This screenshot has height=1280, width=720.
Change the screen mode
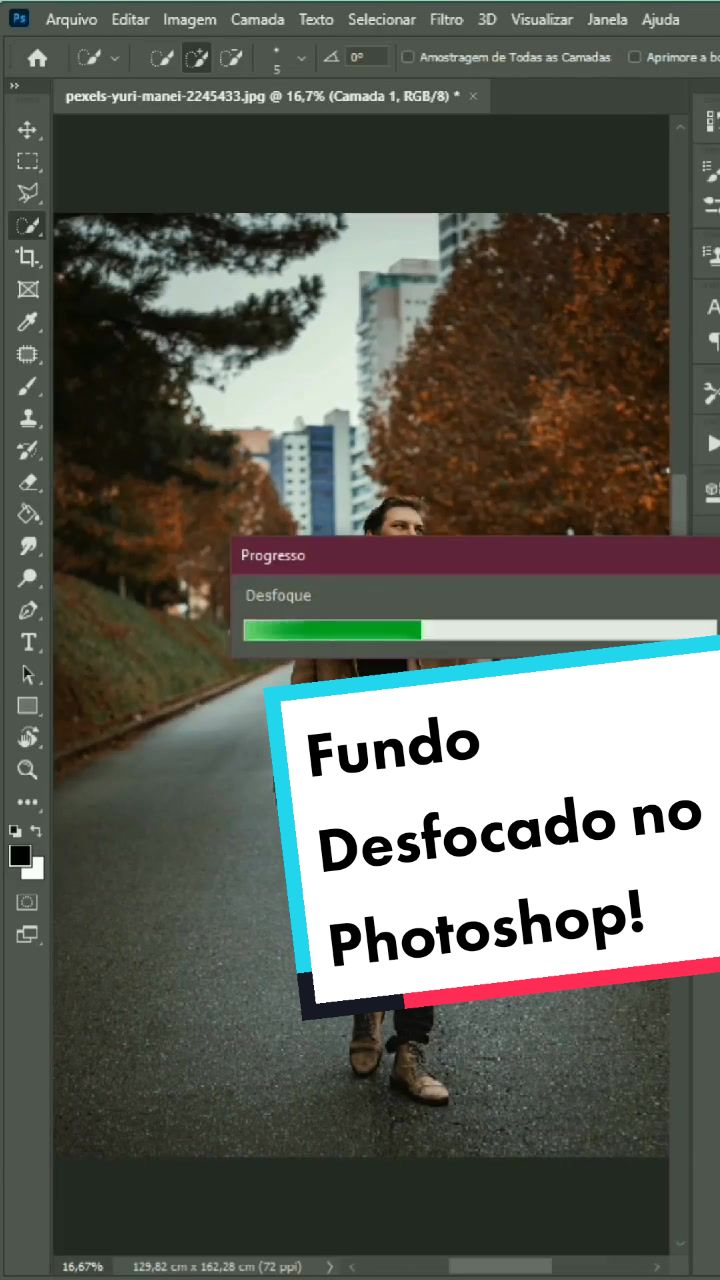tap(27, 935)
